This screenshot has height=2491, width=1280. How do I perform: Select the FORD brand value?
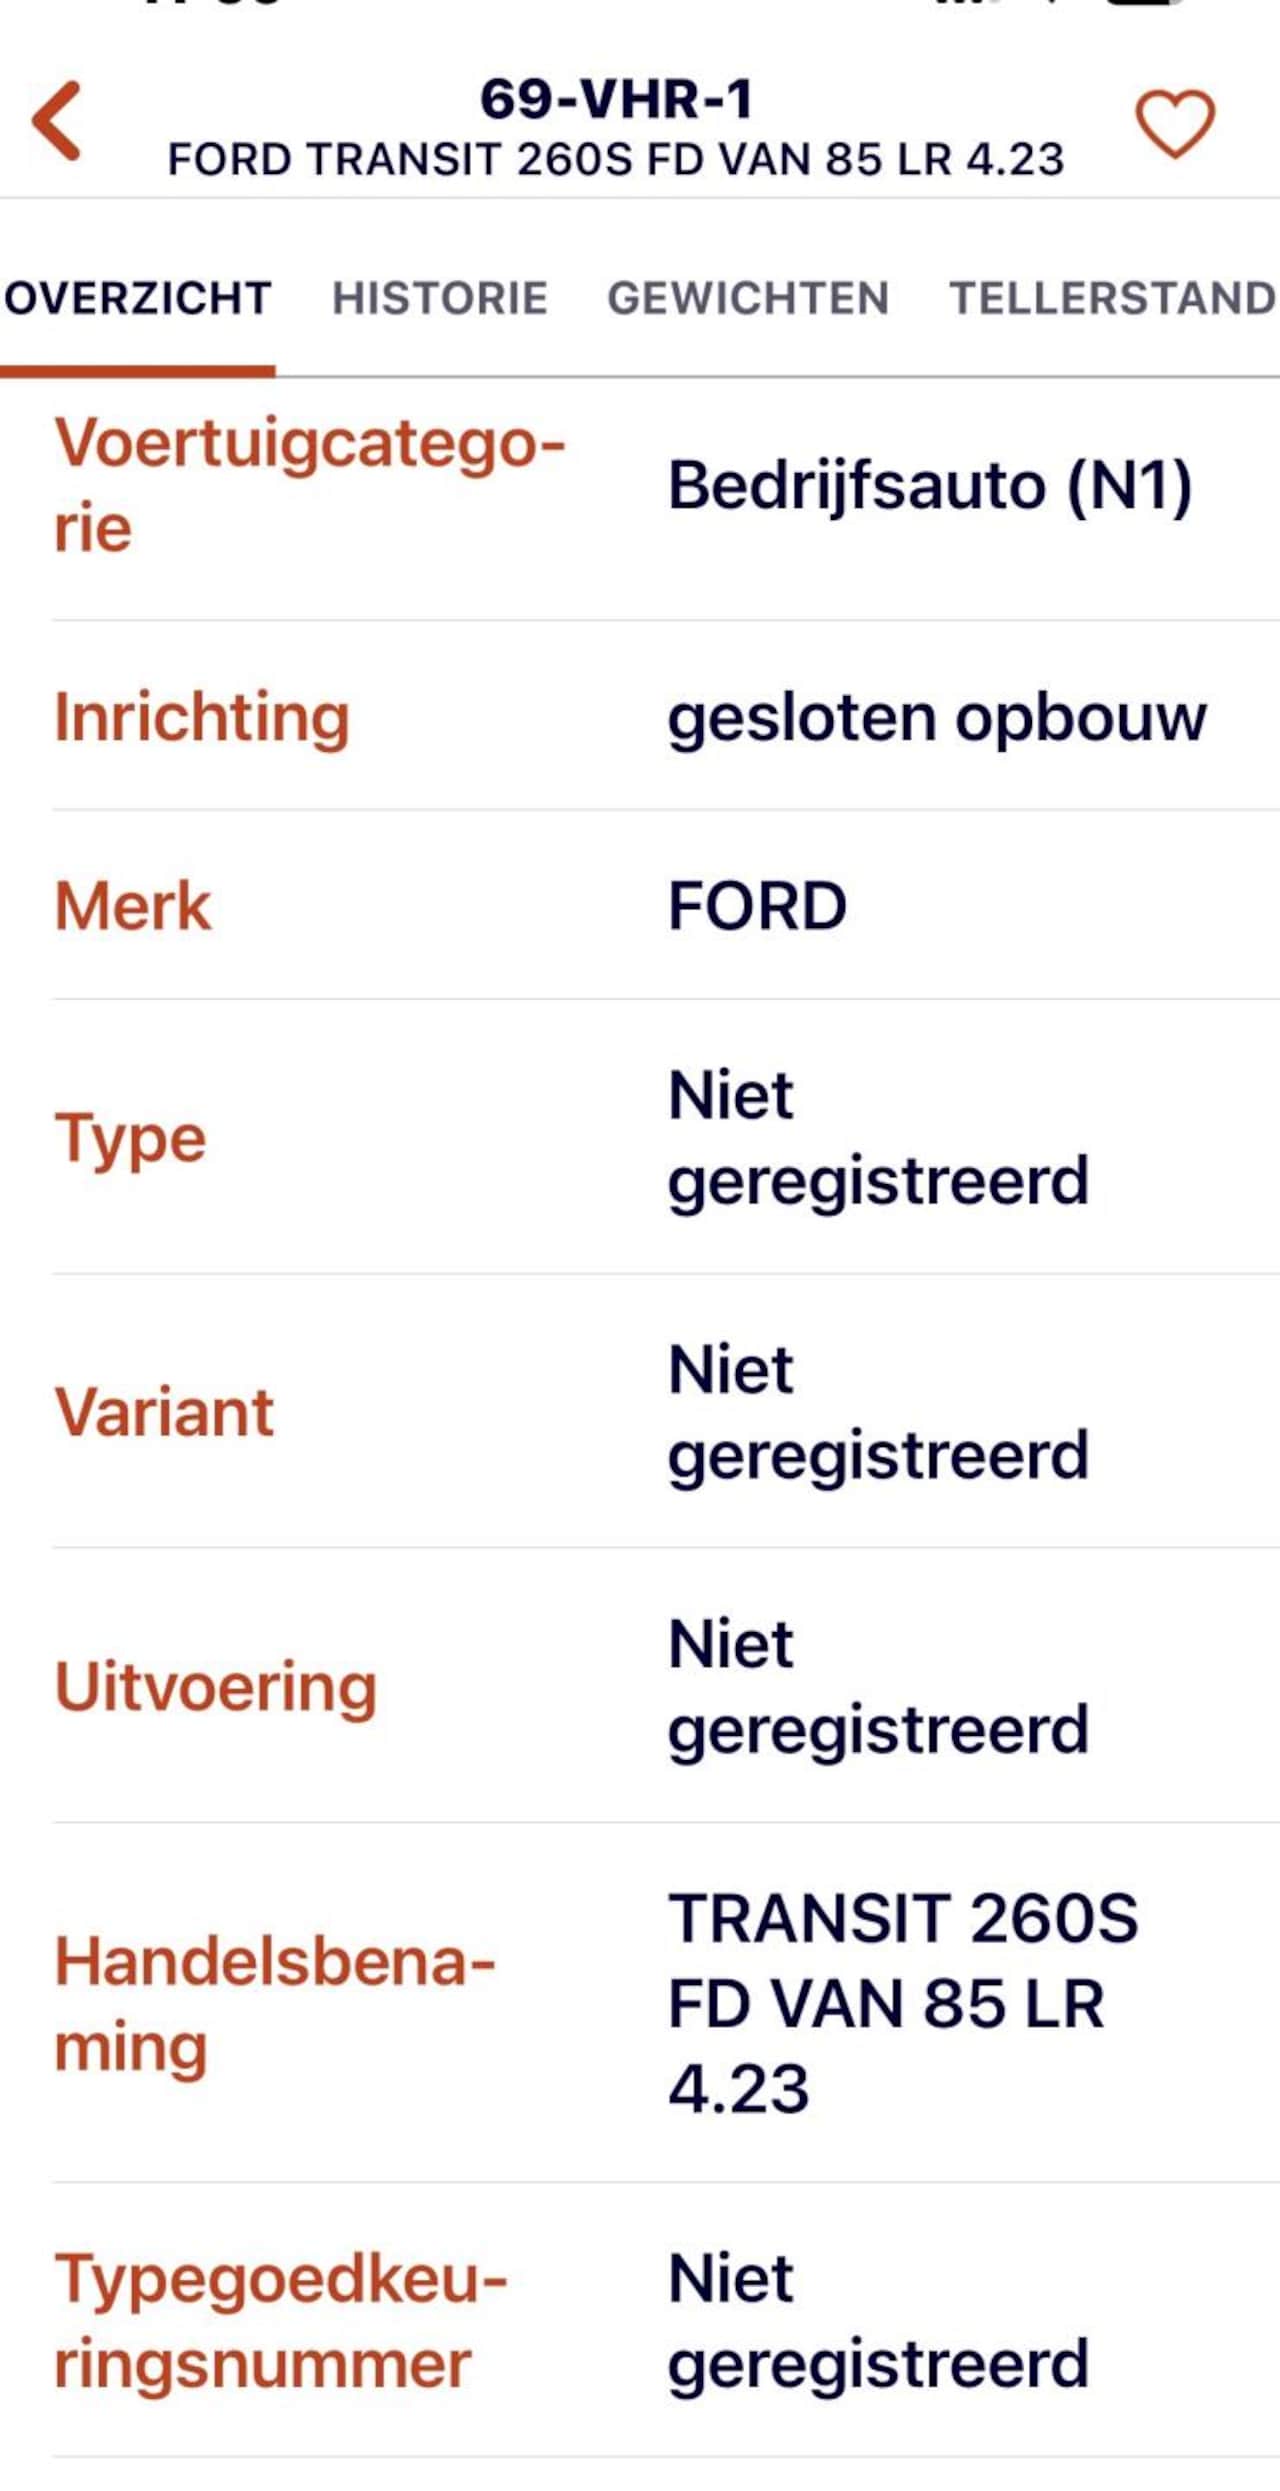pos(757,907)
